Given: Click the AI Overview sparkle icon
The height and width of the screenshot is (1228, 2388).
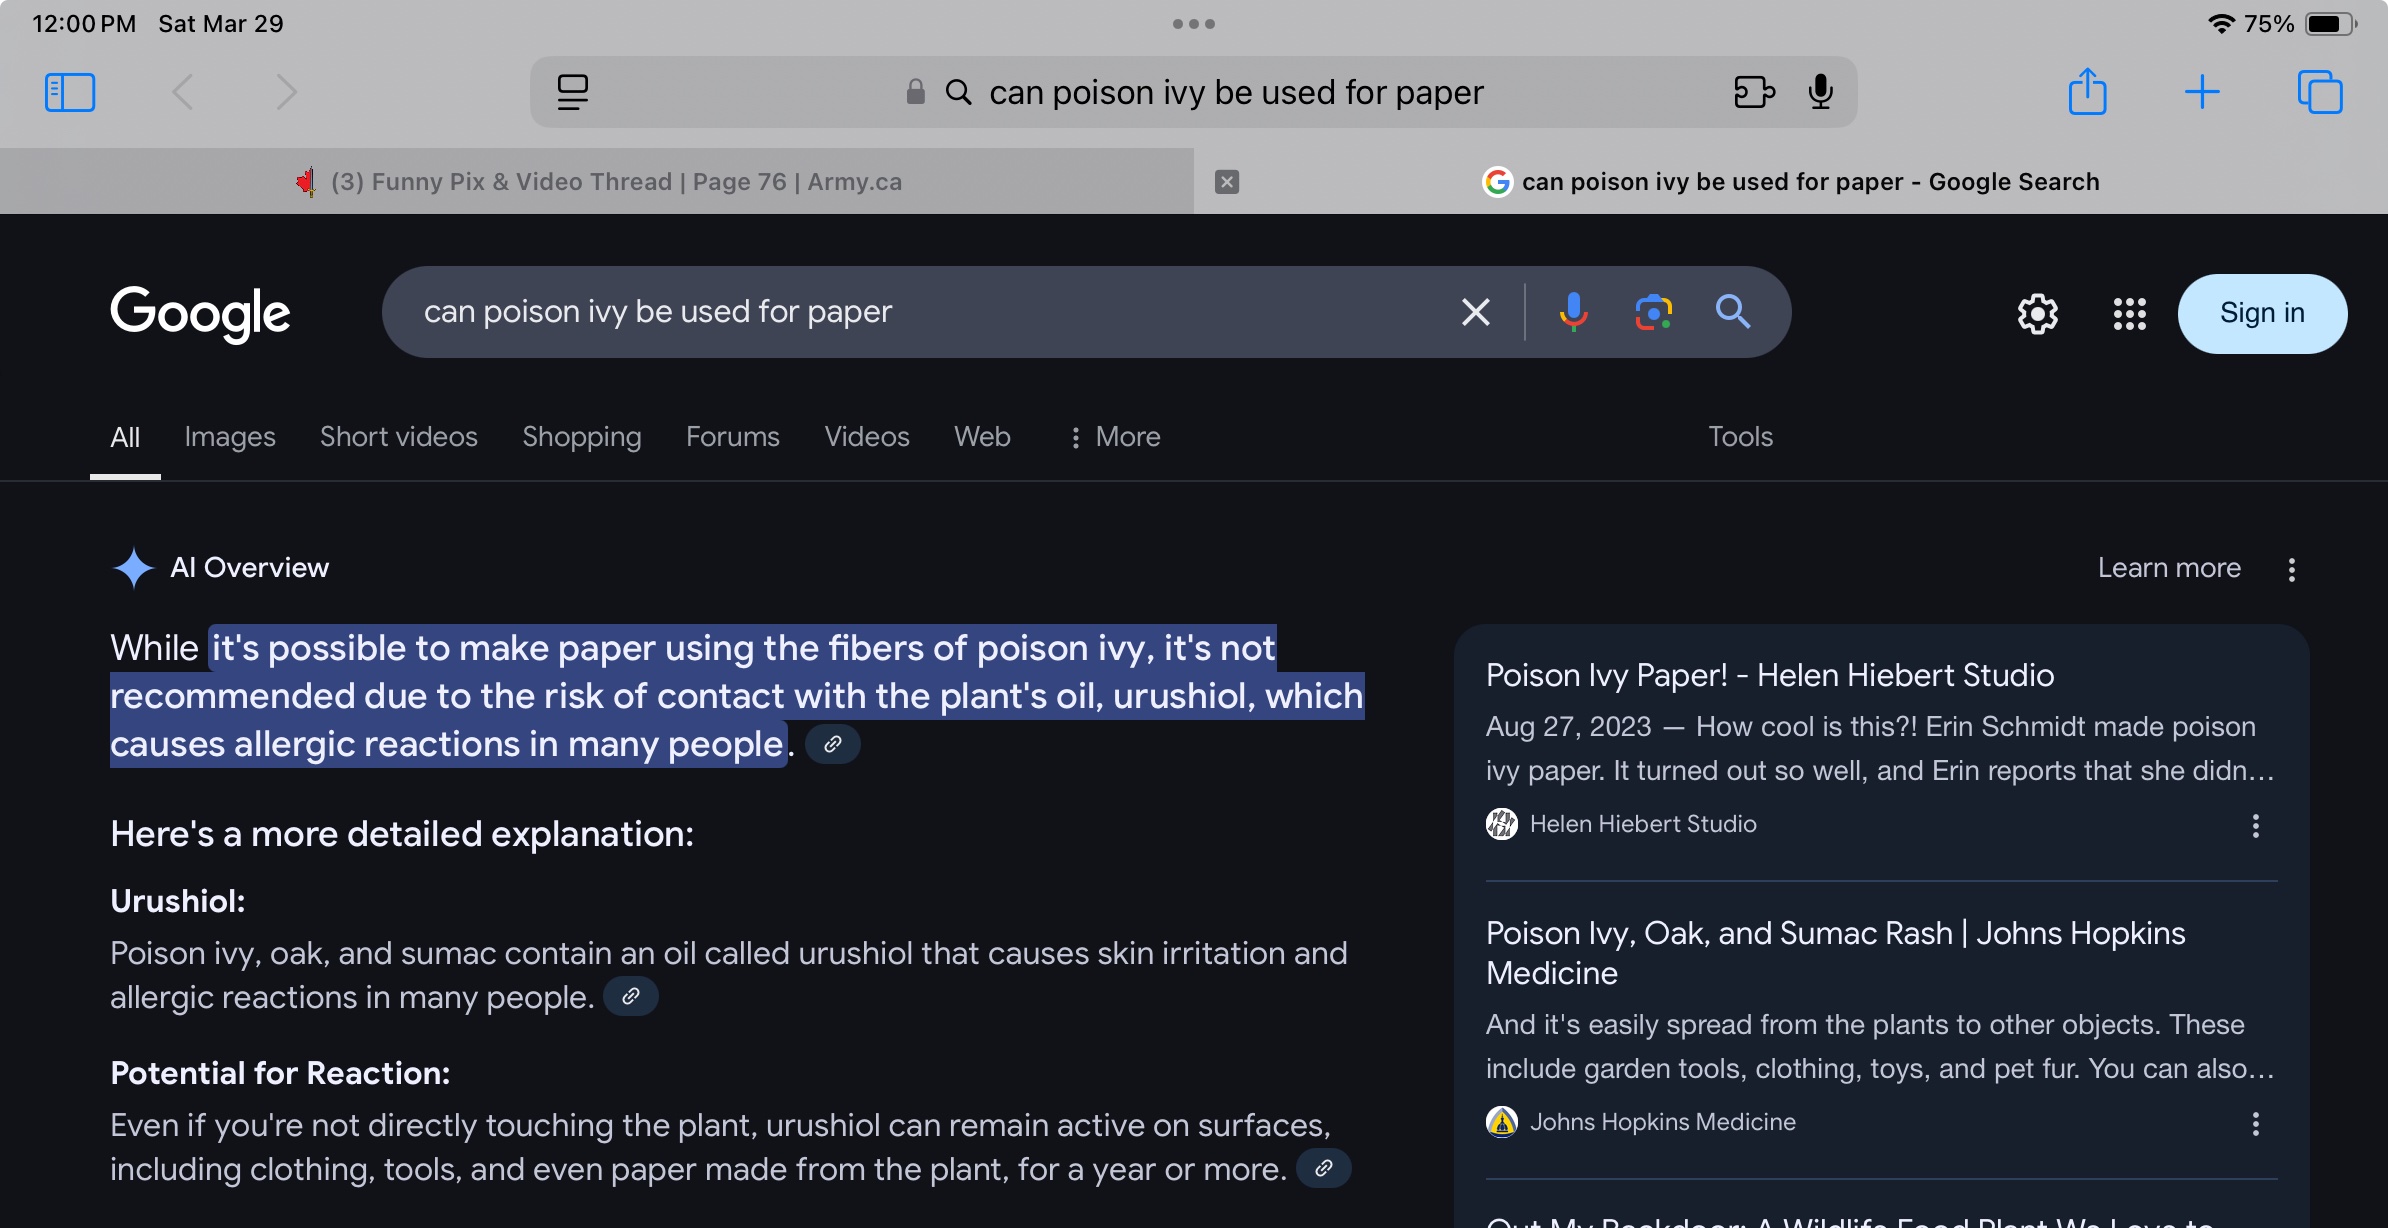Looking at the screenshot, I should tap(133, 568).
